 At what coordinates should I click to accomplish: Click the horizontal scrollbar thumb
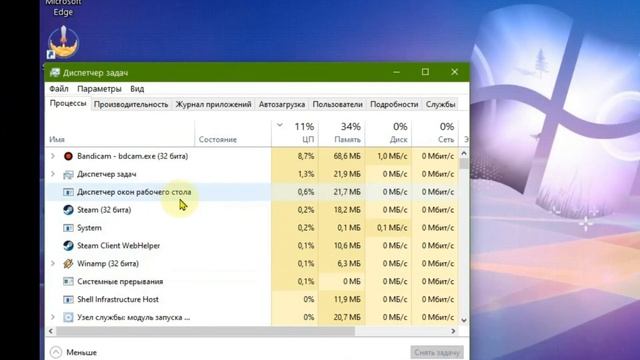click(x=205, y=331)
